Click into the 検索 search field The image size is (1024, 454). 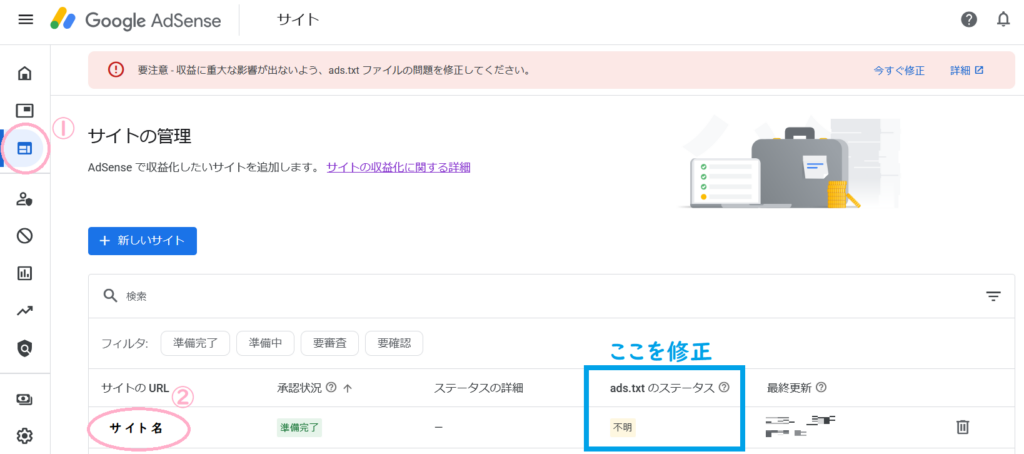pos(500,296)
